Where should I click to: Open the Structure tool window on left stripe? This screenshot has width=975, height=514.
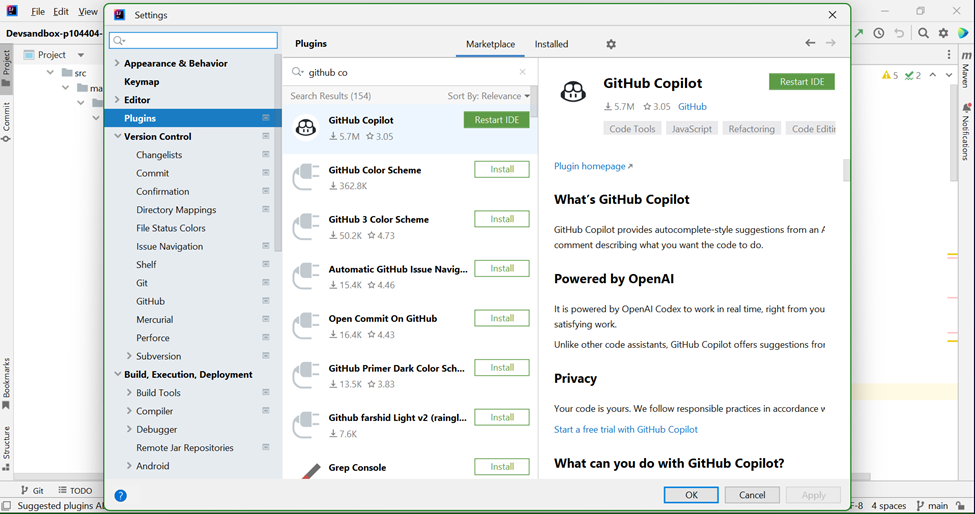pyautogui.click(x=6, y=448)
